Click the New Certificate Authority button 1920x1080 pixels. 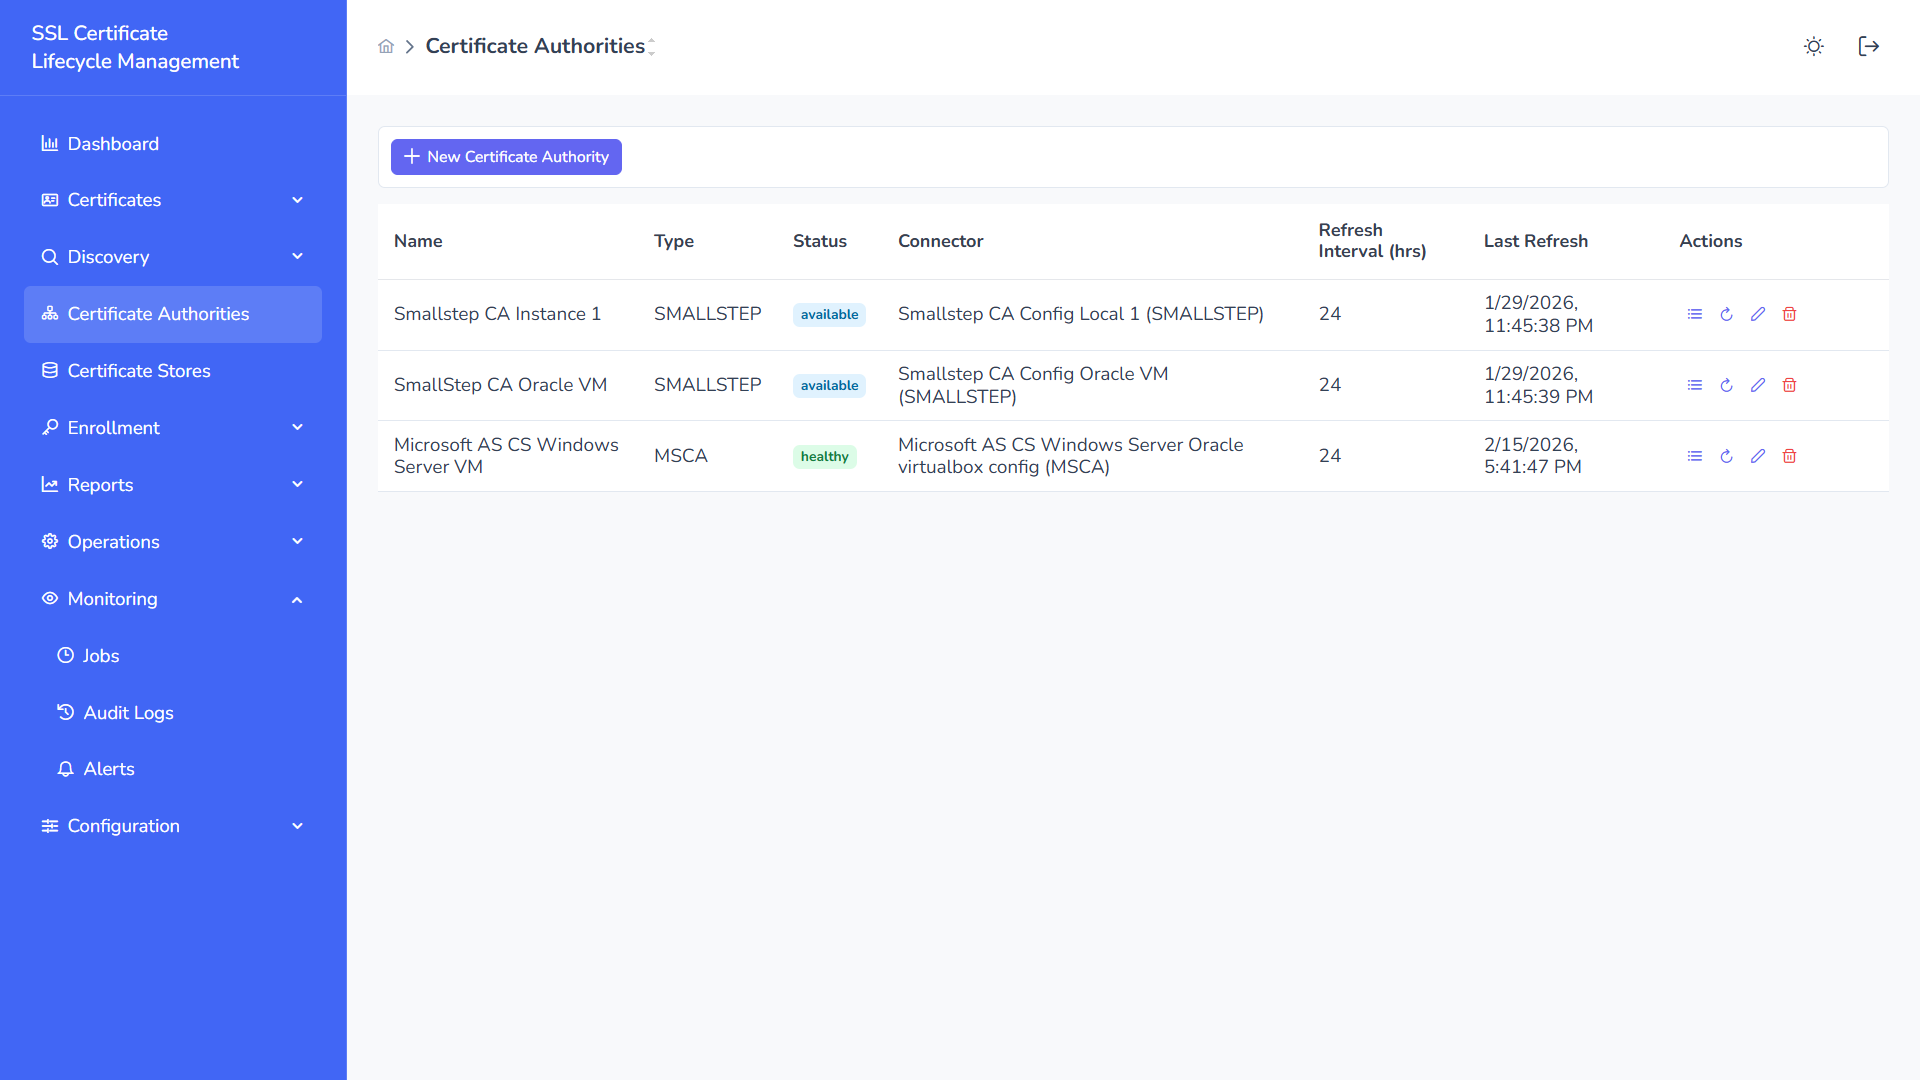(506, 156)
